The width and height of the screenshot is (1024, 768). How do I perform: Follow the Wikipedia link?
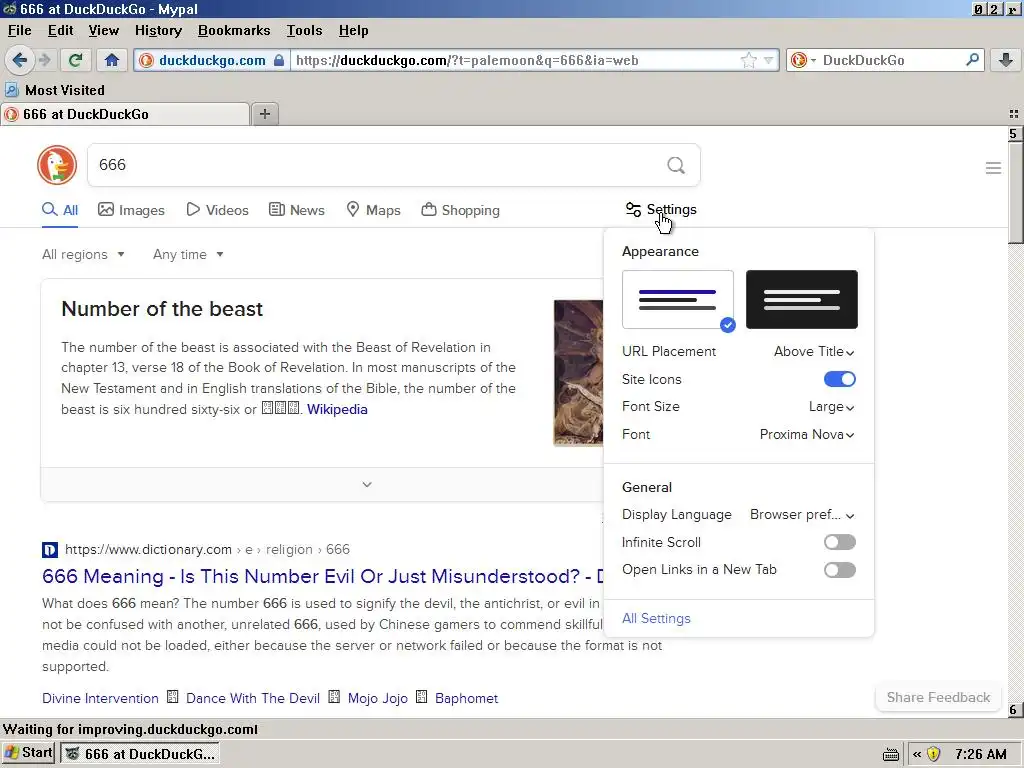click(337, 409)
